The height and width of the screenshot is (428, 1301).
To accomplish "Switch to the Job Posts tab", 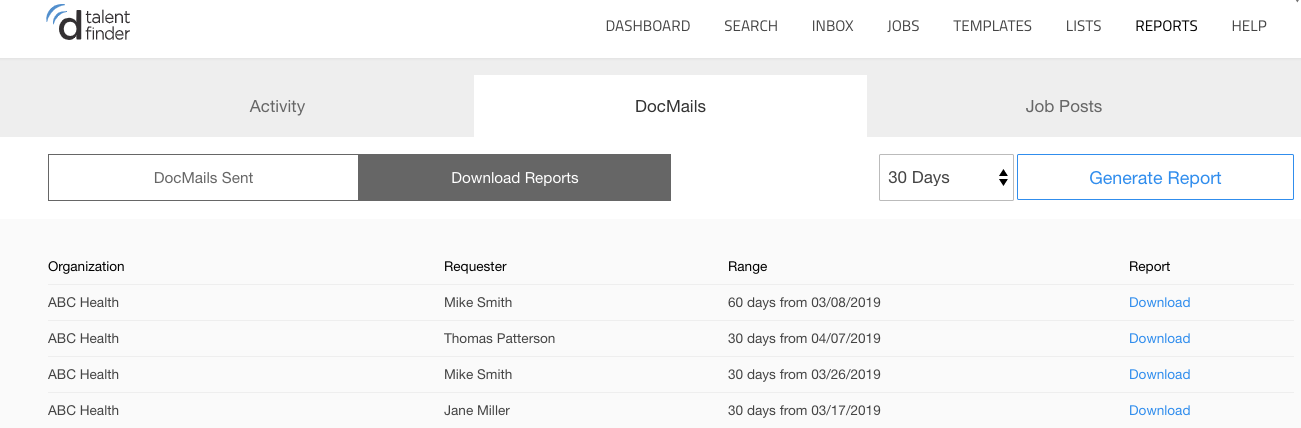I will (1063, 106).
